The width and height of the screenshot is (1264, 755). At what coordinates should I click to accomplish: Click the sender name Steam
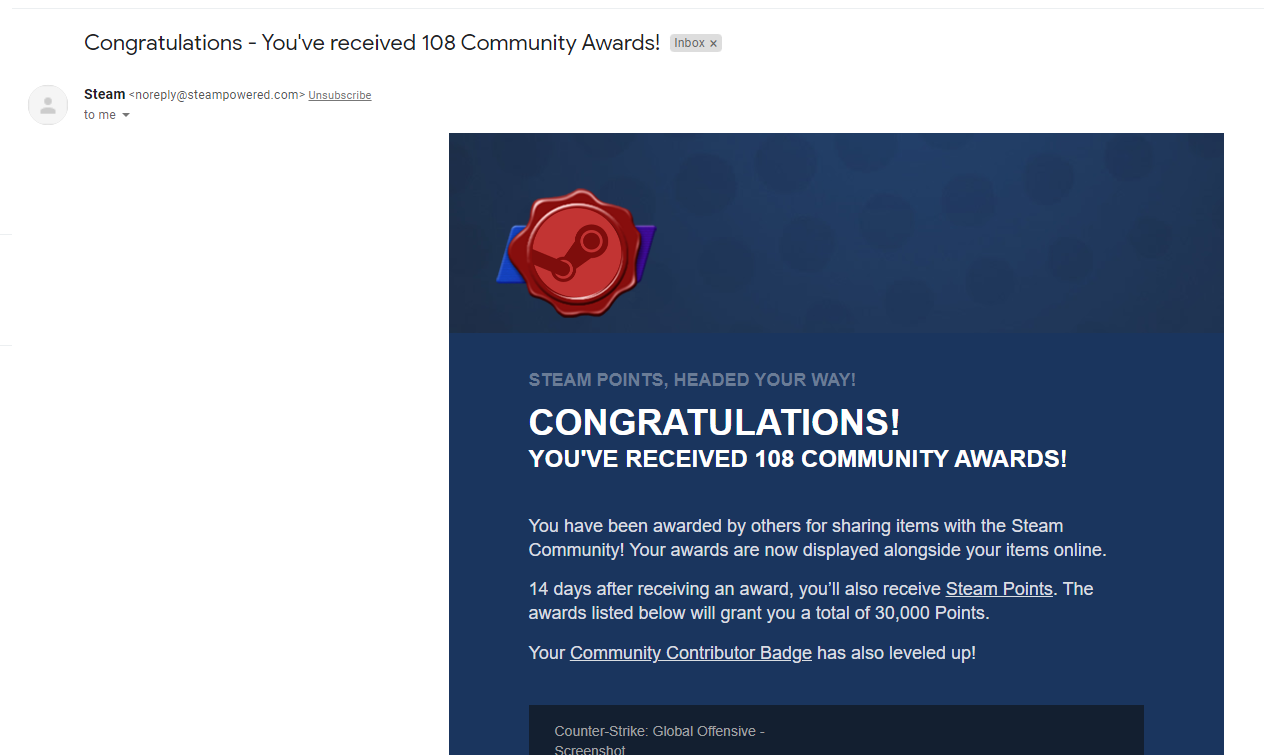105,94
